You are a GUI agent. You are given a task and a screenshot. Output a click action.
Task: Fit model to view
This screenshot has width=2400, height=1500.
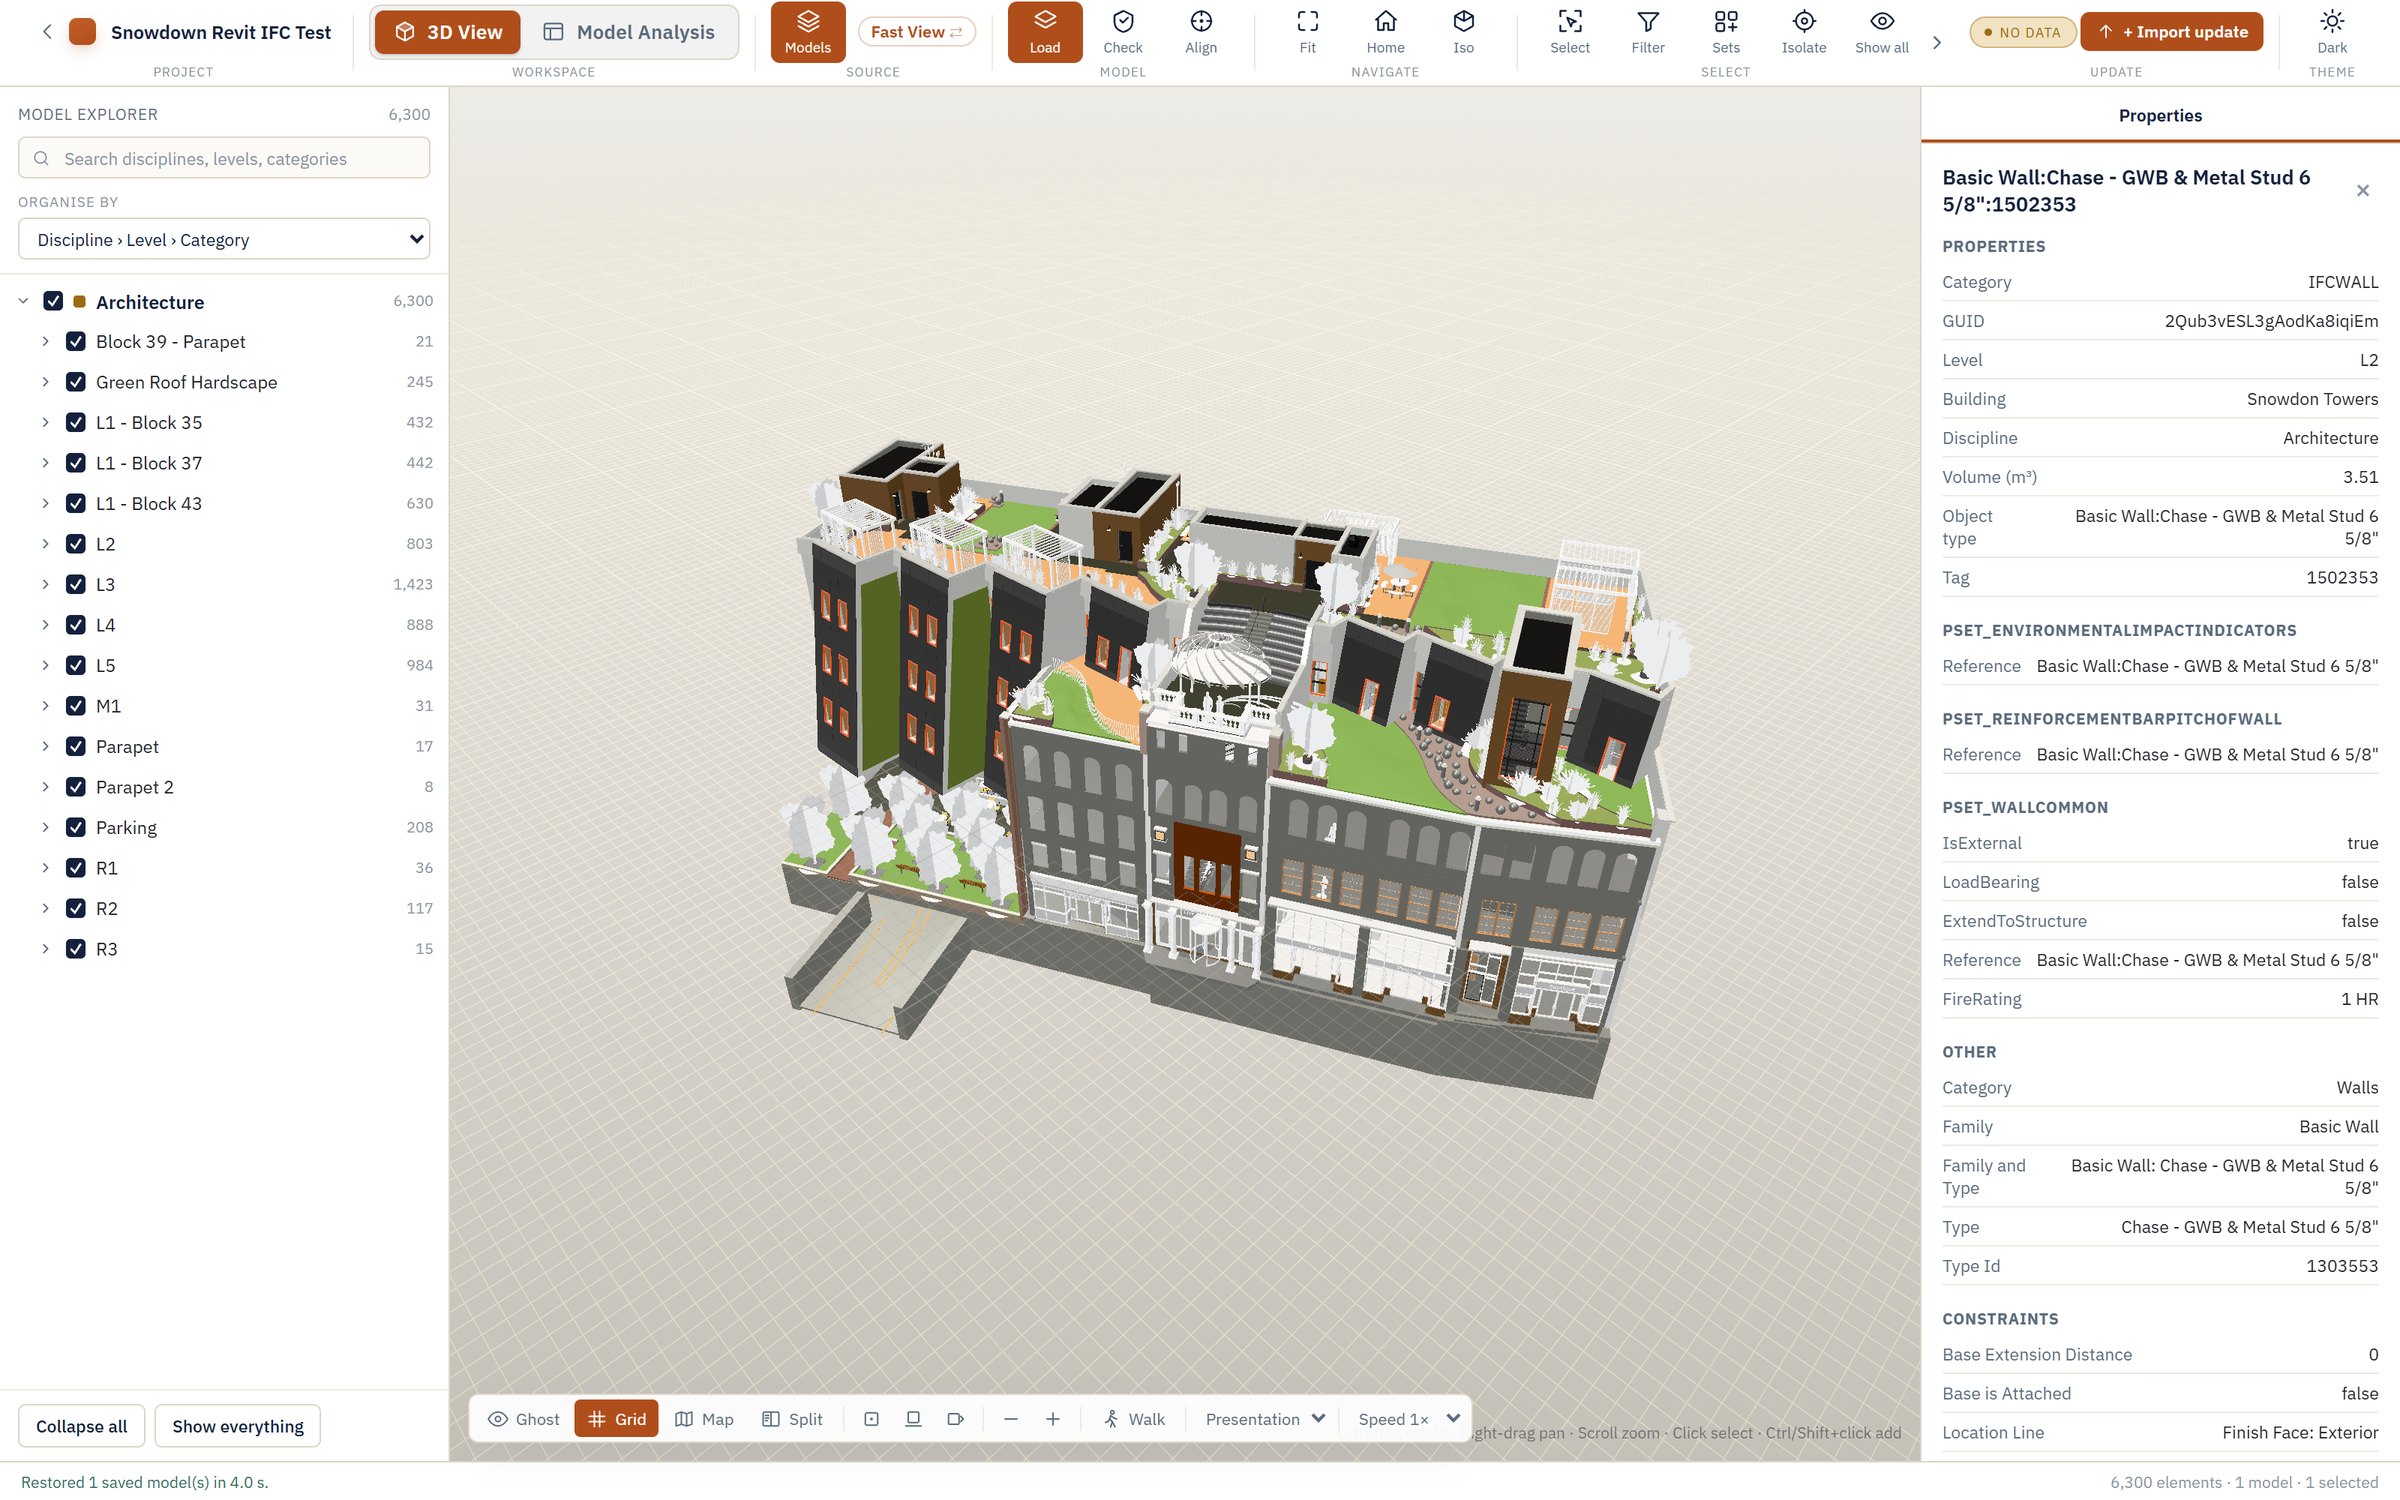[1307, 32]
